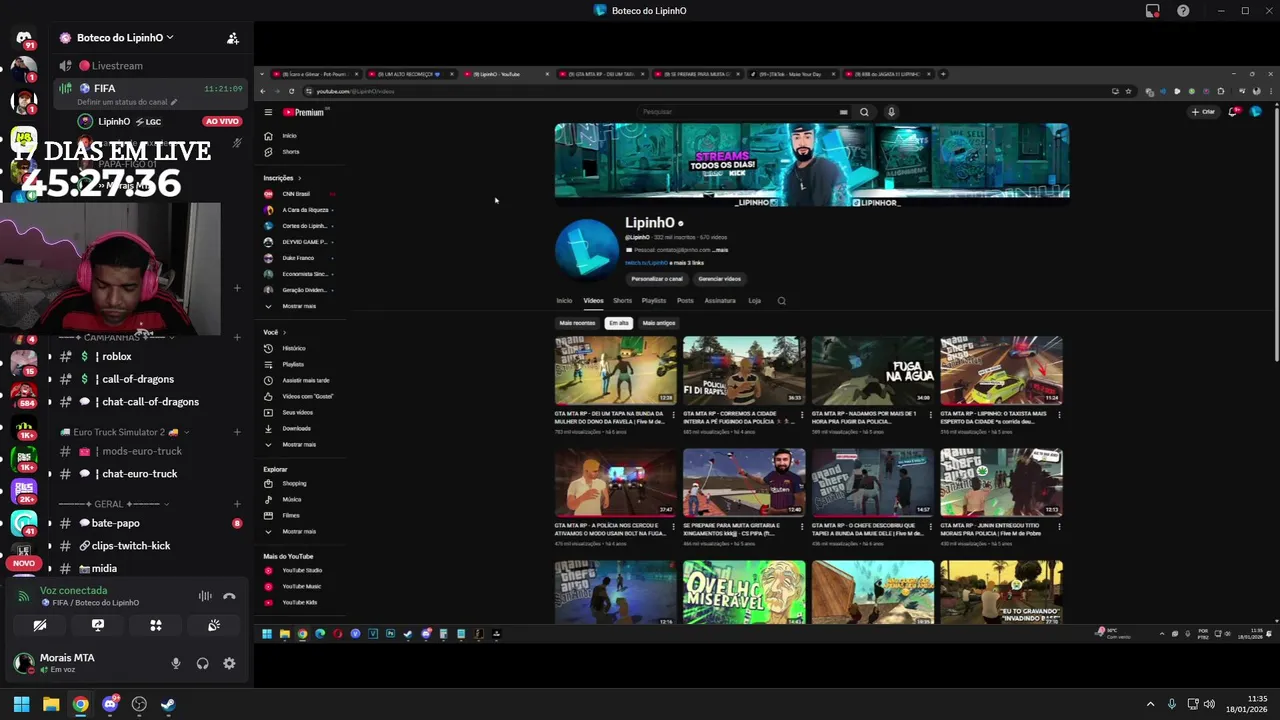Toggle Discord microphone mute
Viewport: 1280px width, 720px height.
click(176, 663)
